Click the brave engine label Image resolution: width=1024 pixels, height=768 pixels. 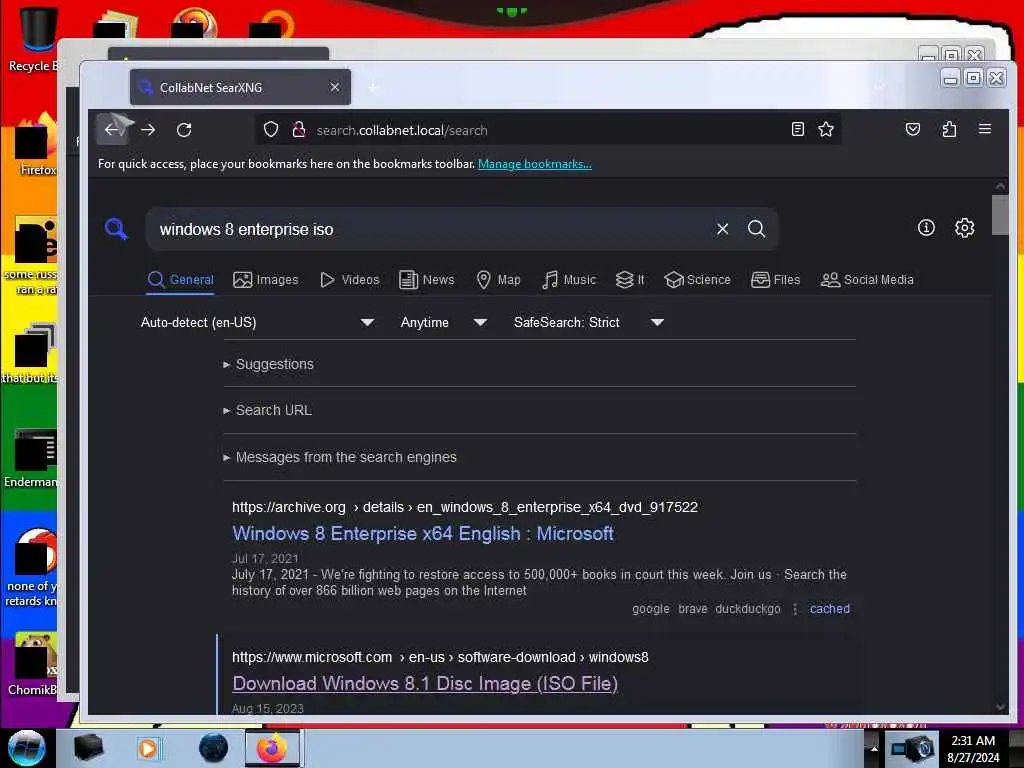(x=693, y=609)
